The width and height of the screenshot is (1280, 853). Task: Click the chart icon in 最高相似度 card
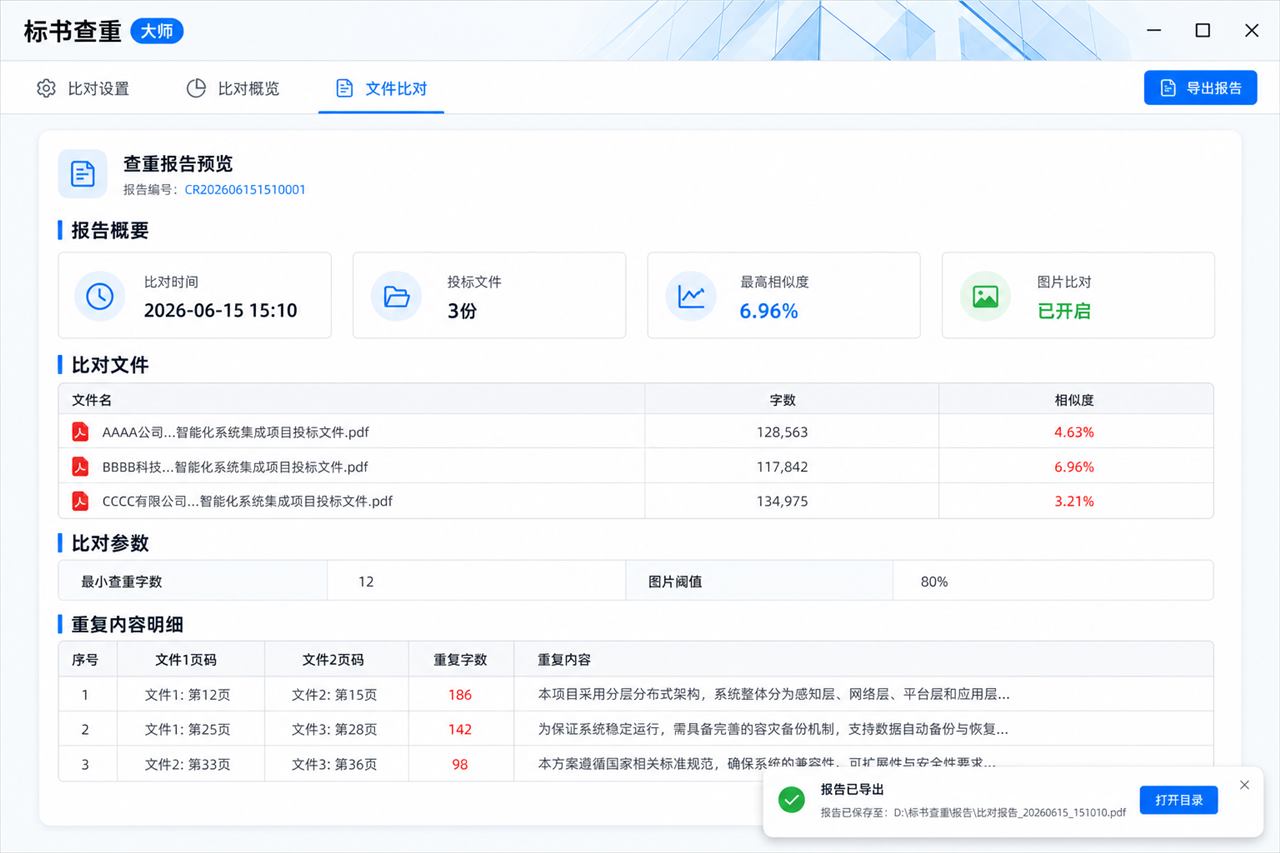click(x=691, y=296)
